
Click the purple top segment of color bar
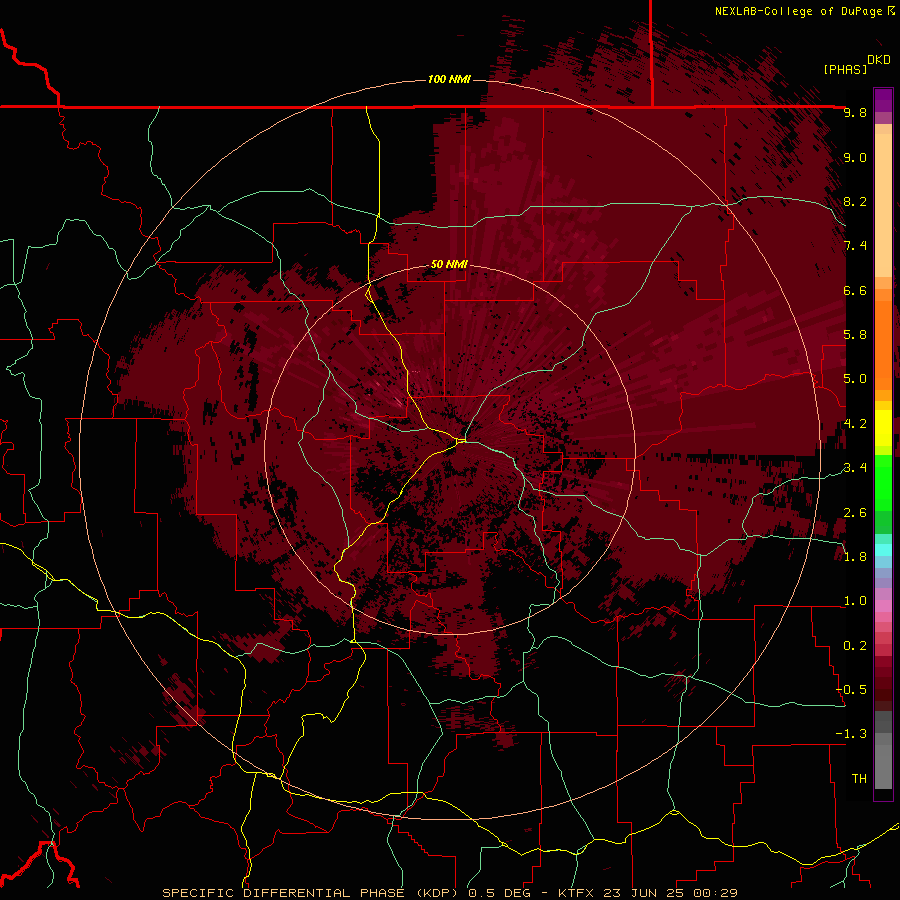point(883,100)
